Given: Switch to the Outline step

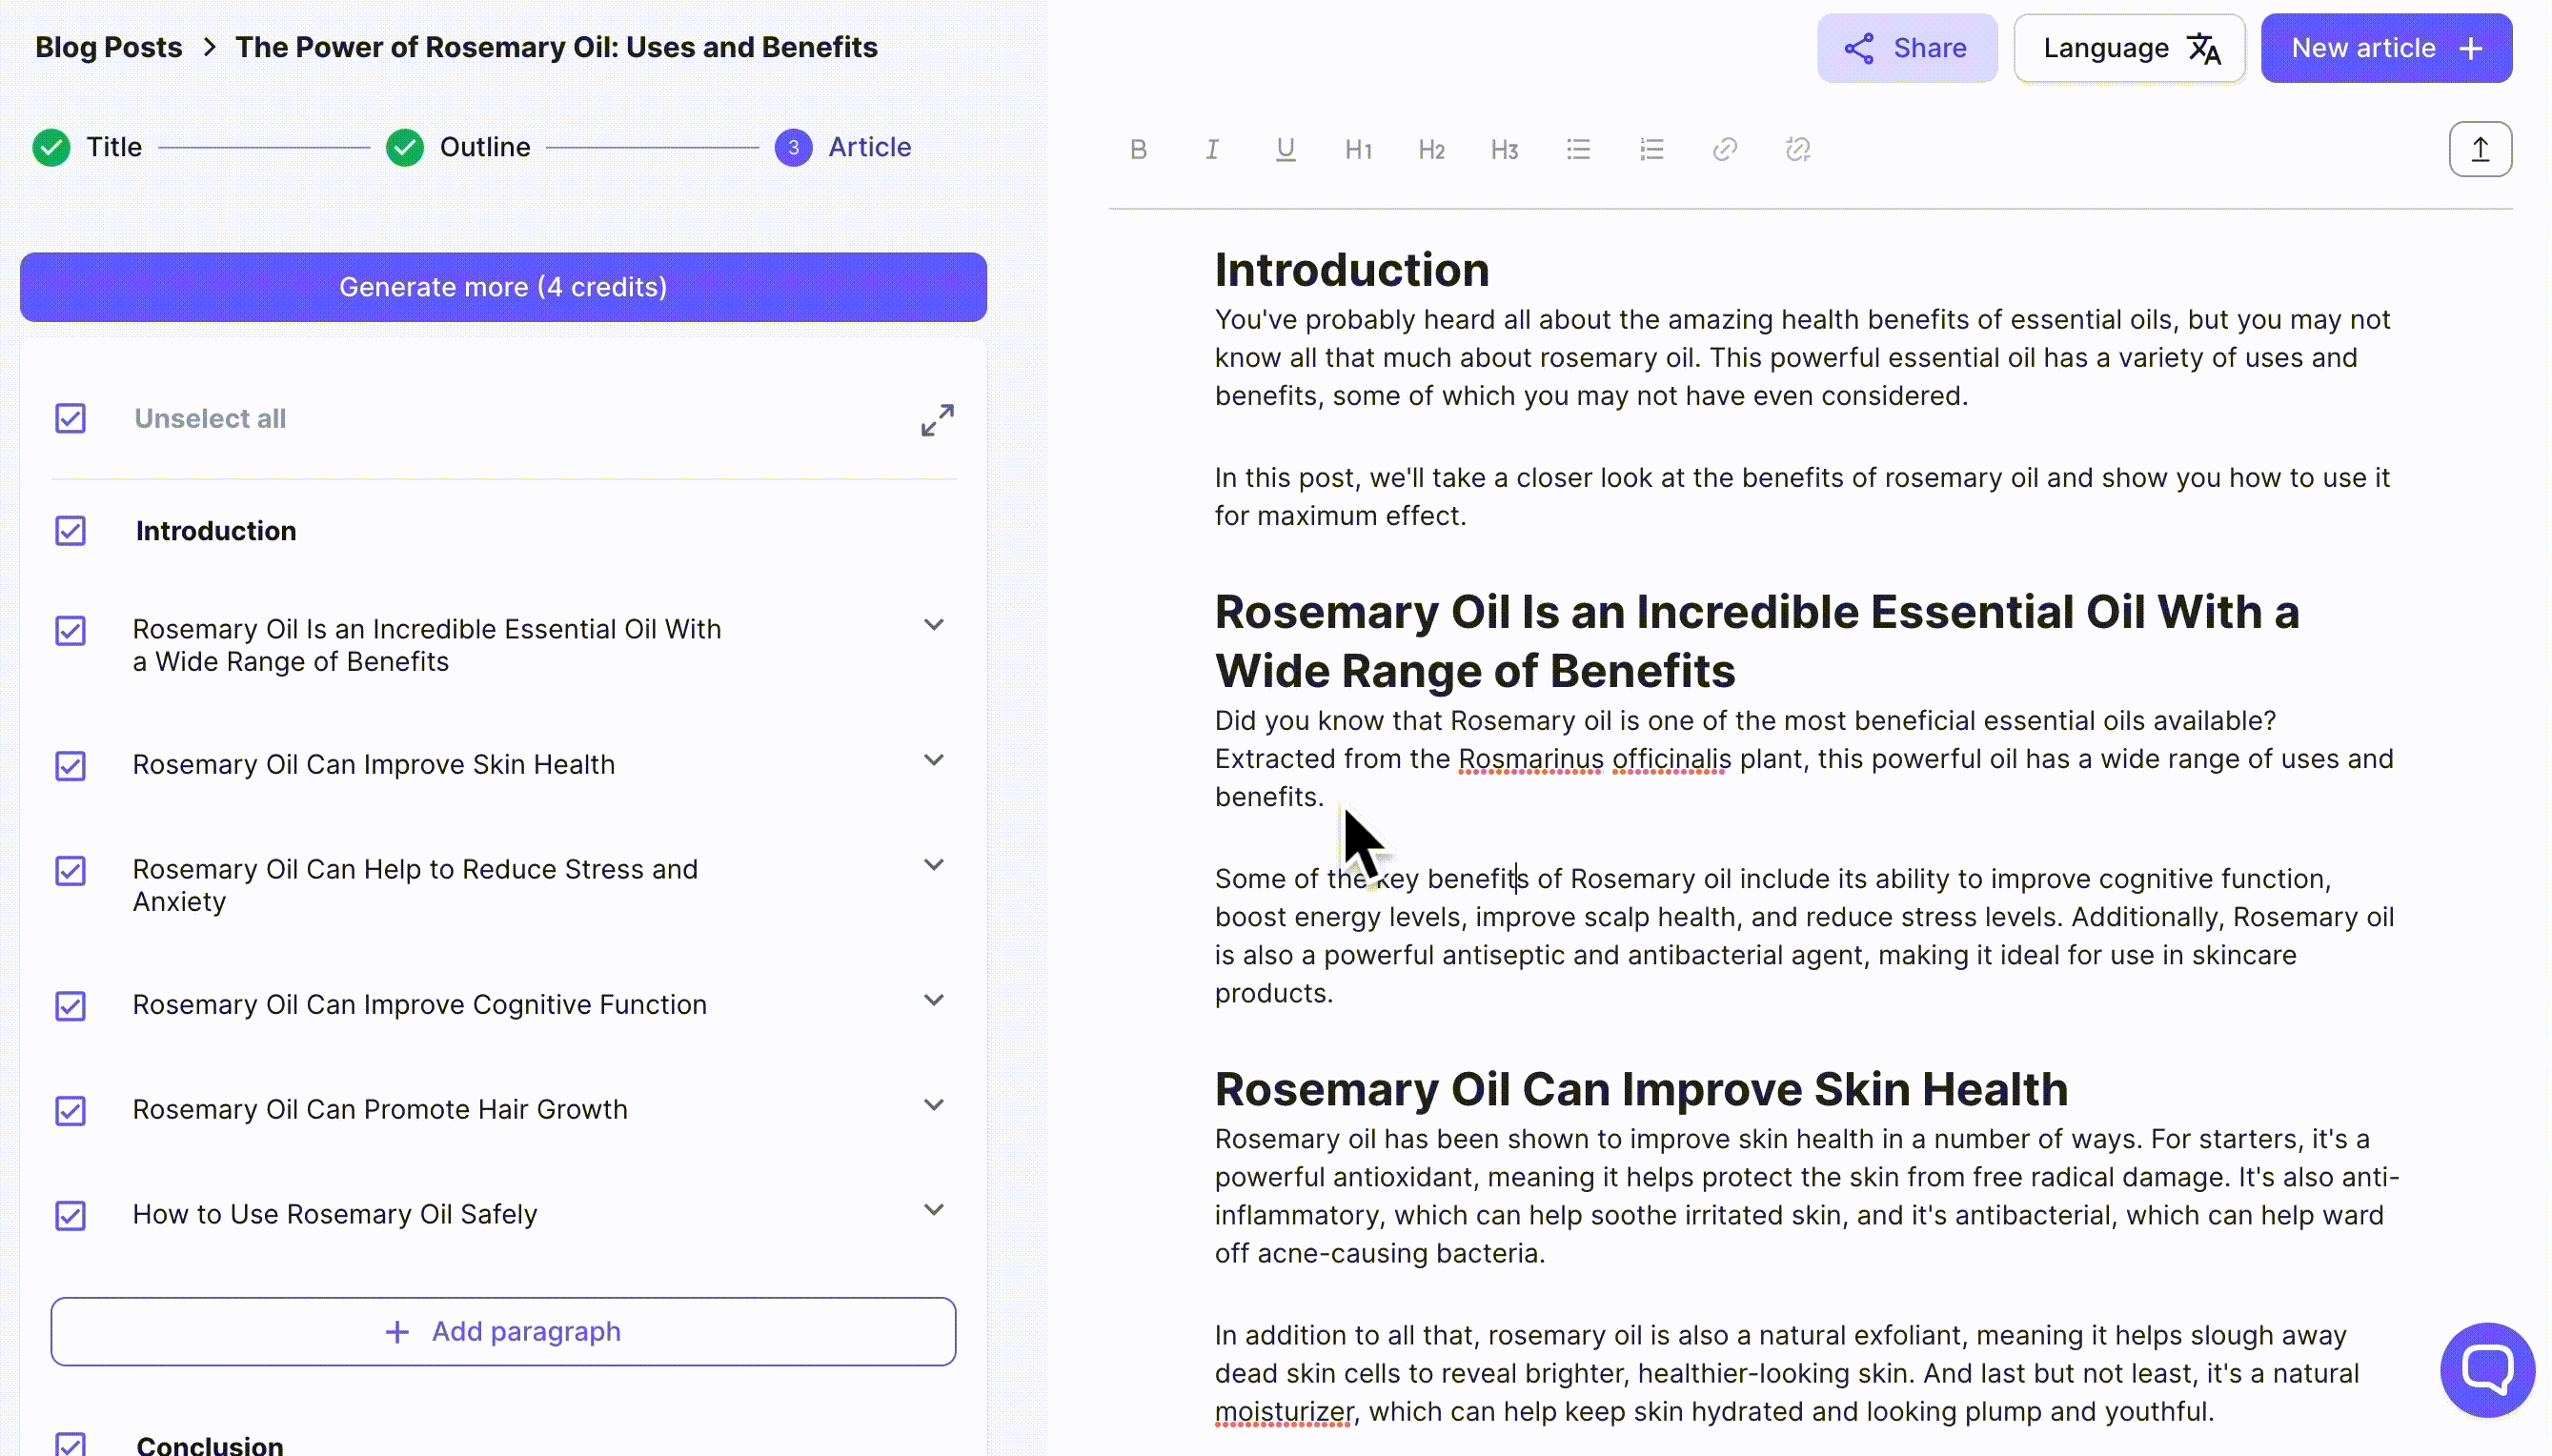Looking at the screenshot, I should tap(485, 147).
